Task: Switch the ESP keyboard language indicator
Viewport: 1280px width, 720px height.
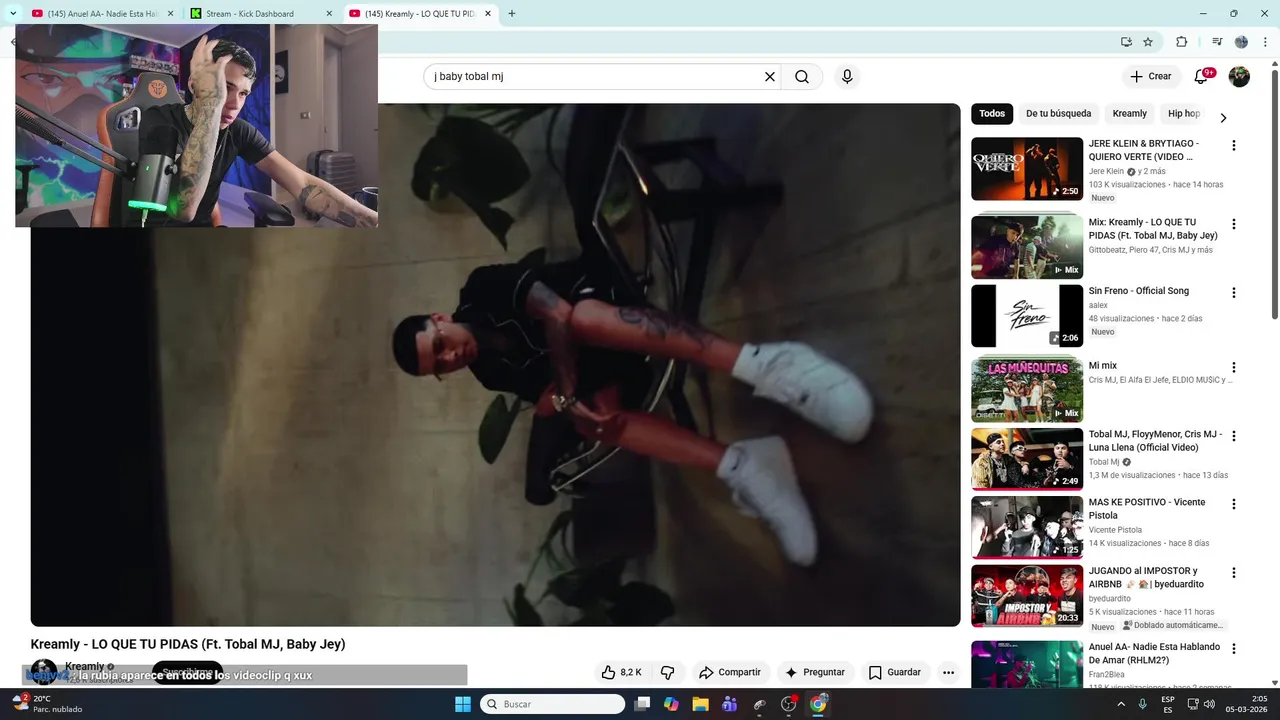Action: (1168, 704)
